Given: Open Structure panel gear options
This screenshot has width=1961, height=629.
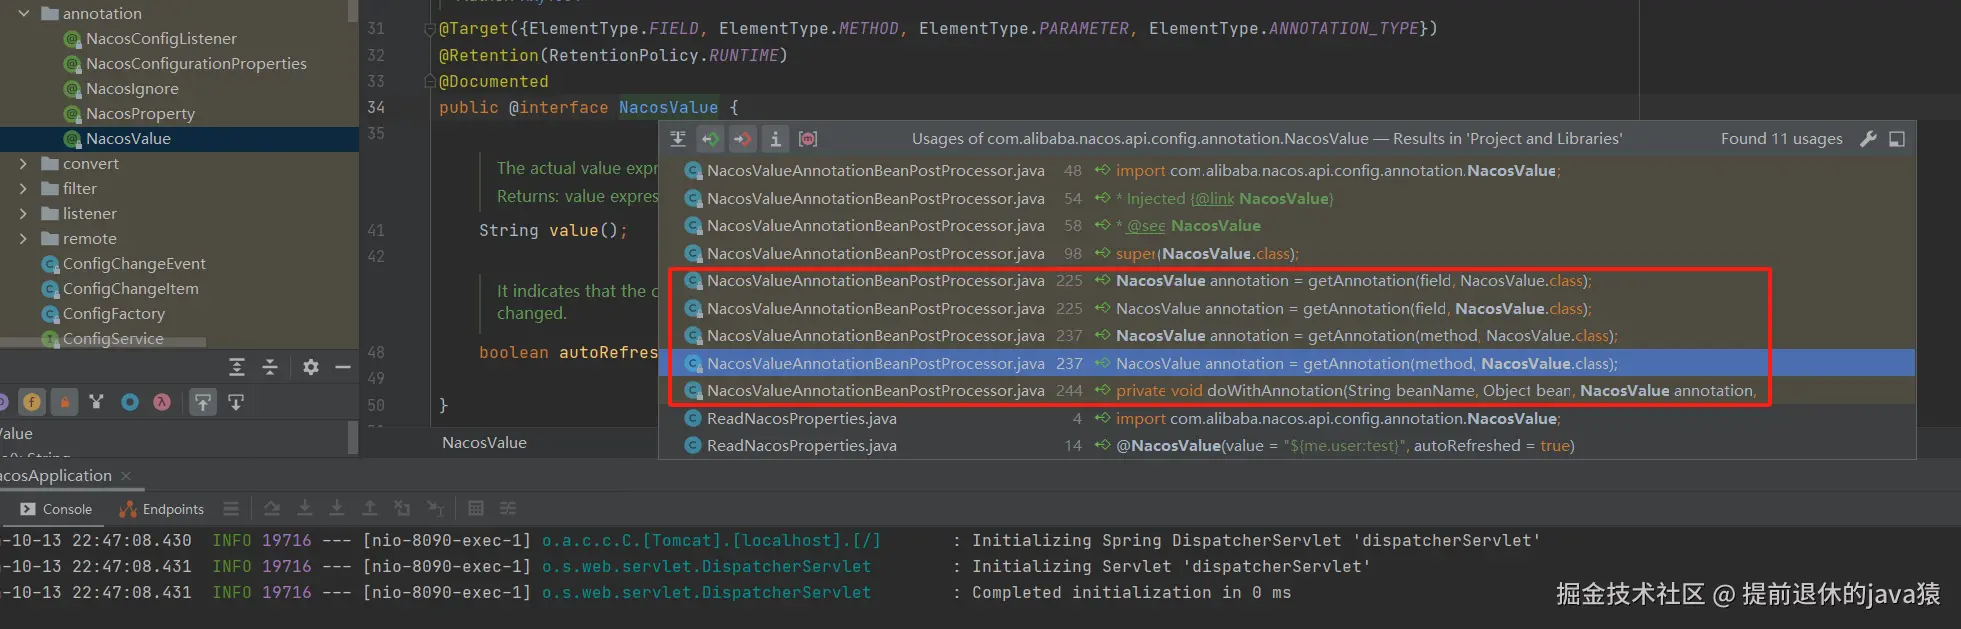Looking at the screenshot, I should pyautogui.click(x=311, y=367).
